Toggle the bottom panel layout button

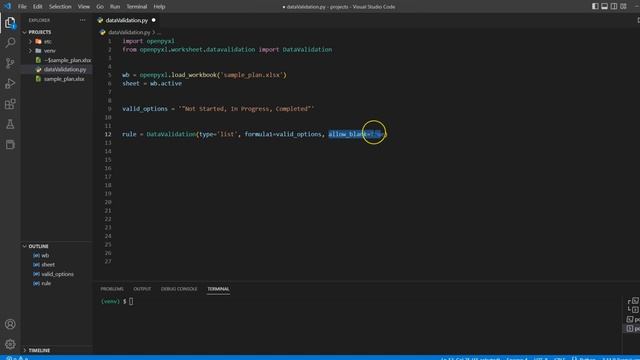604,6
